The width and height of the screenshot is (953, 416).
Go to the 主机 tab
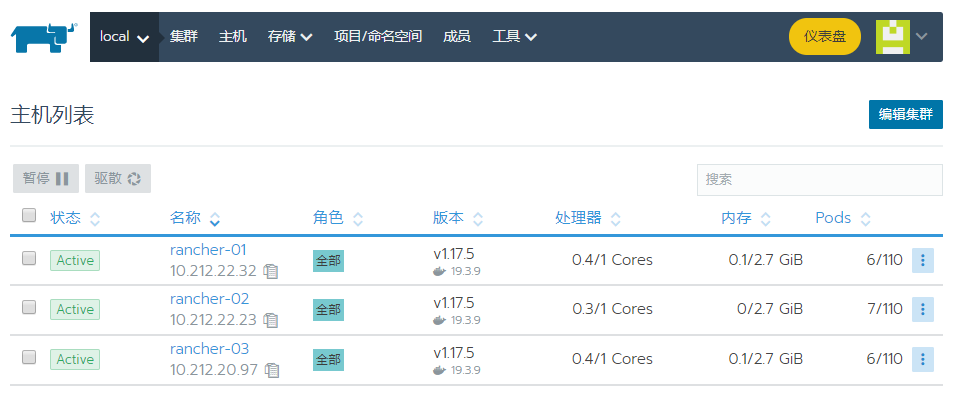tap(233, 37)
